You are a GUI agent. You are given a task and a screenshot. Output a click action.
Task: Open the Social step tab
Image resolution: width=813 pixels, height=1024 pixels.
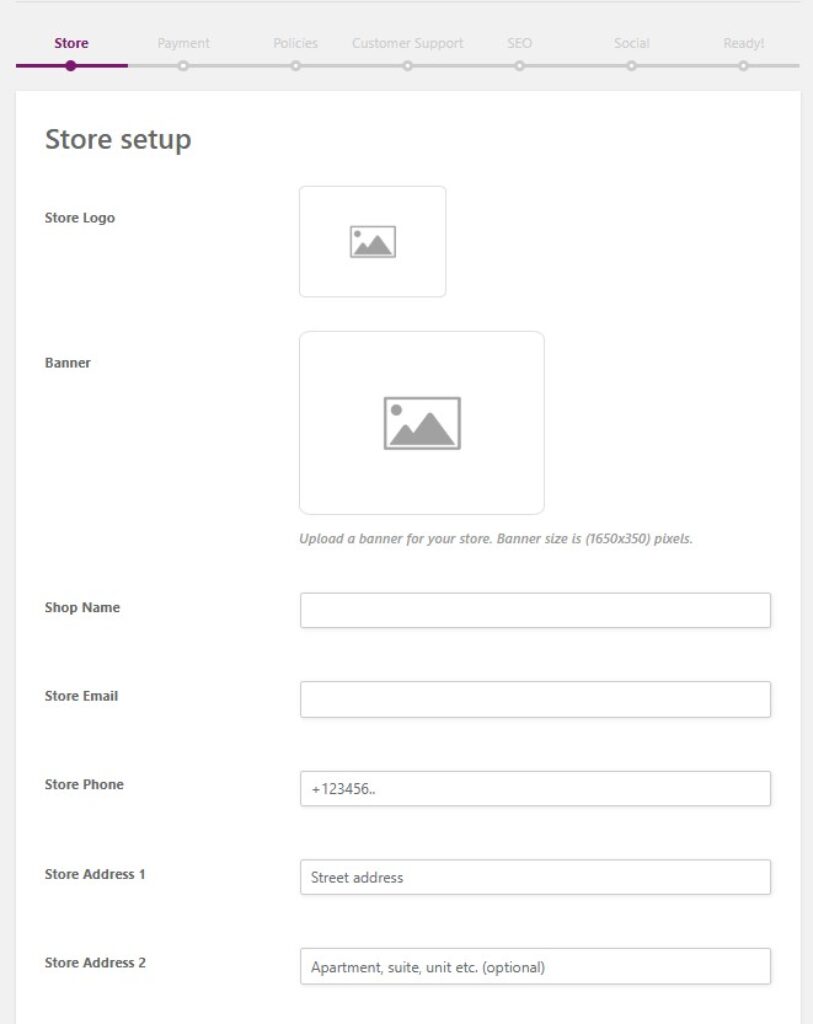coord(631,43)
